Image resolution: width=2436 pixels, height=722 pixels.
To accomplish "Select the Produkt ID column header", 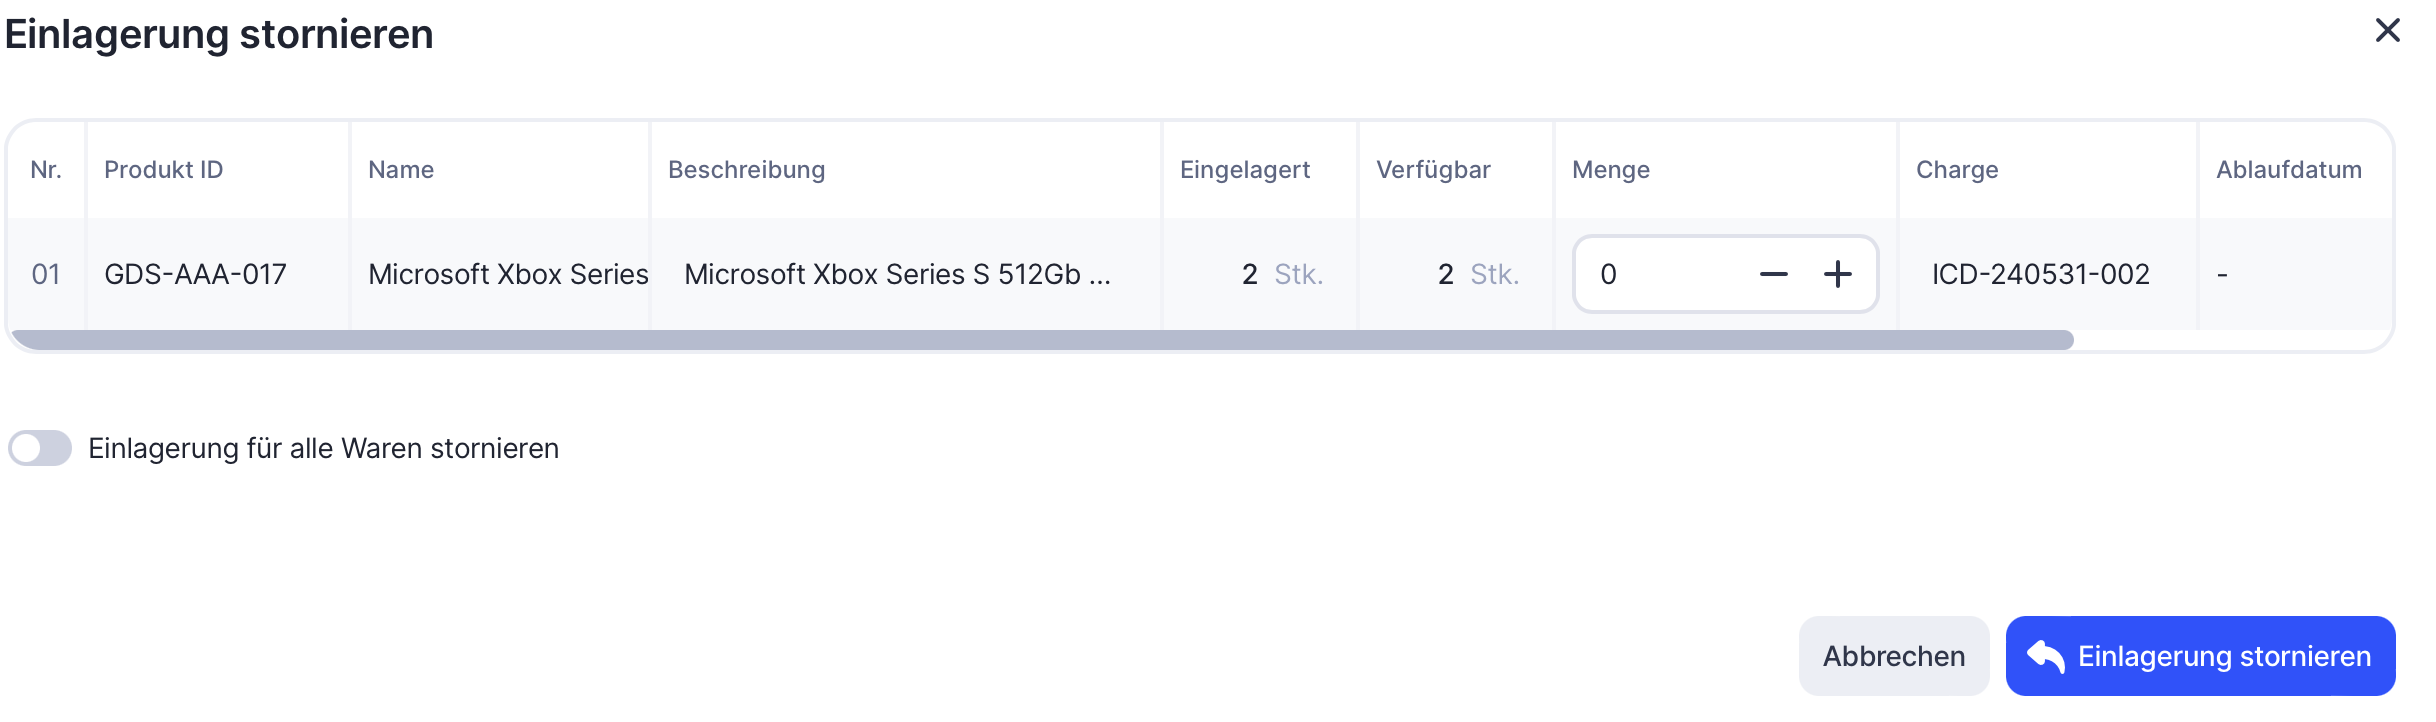I will click(164, 170).
